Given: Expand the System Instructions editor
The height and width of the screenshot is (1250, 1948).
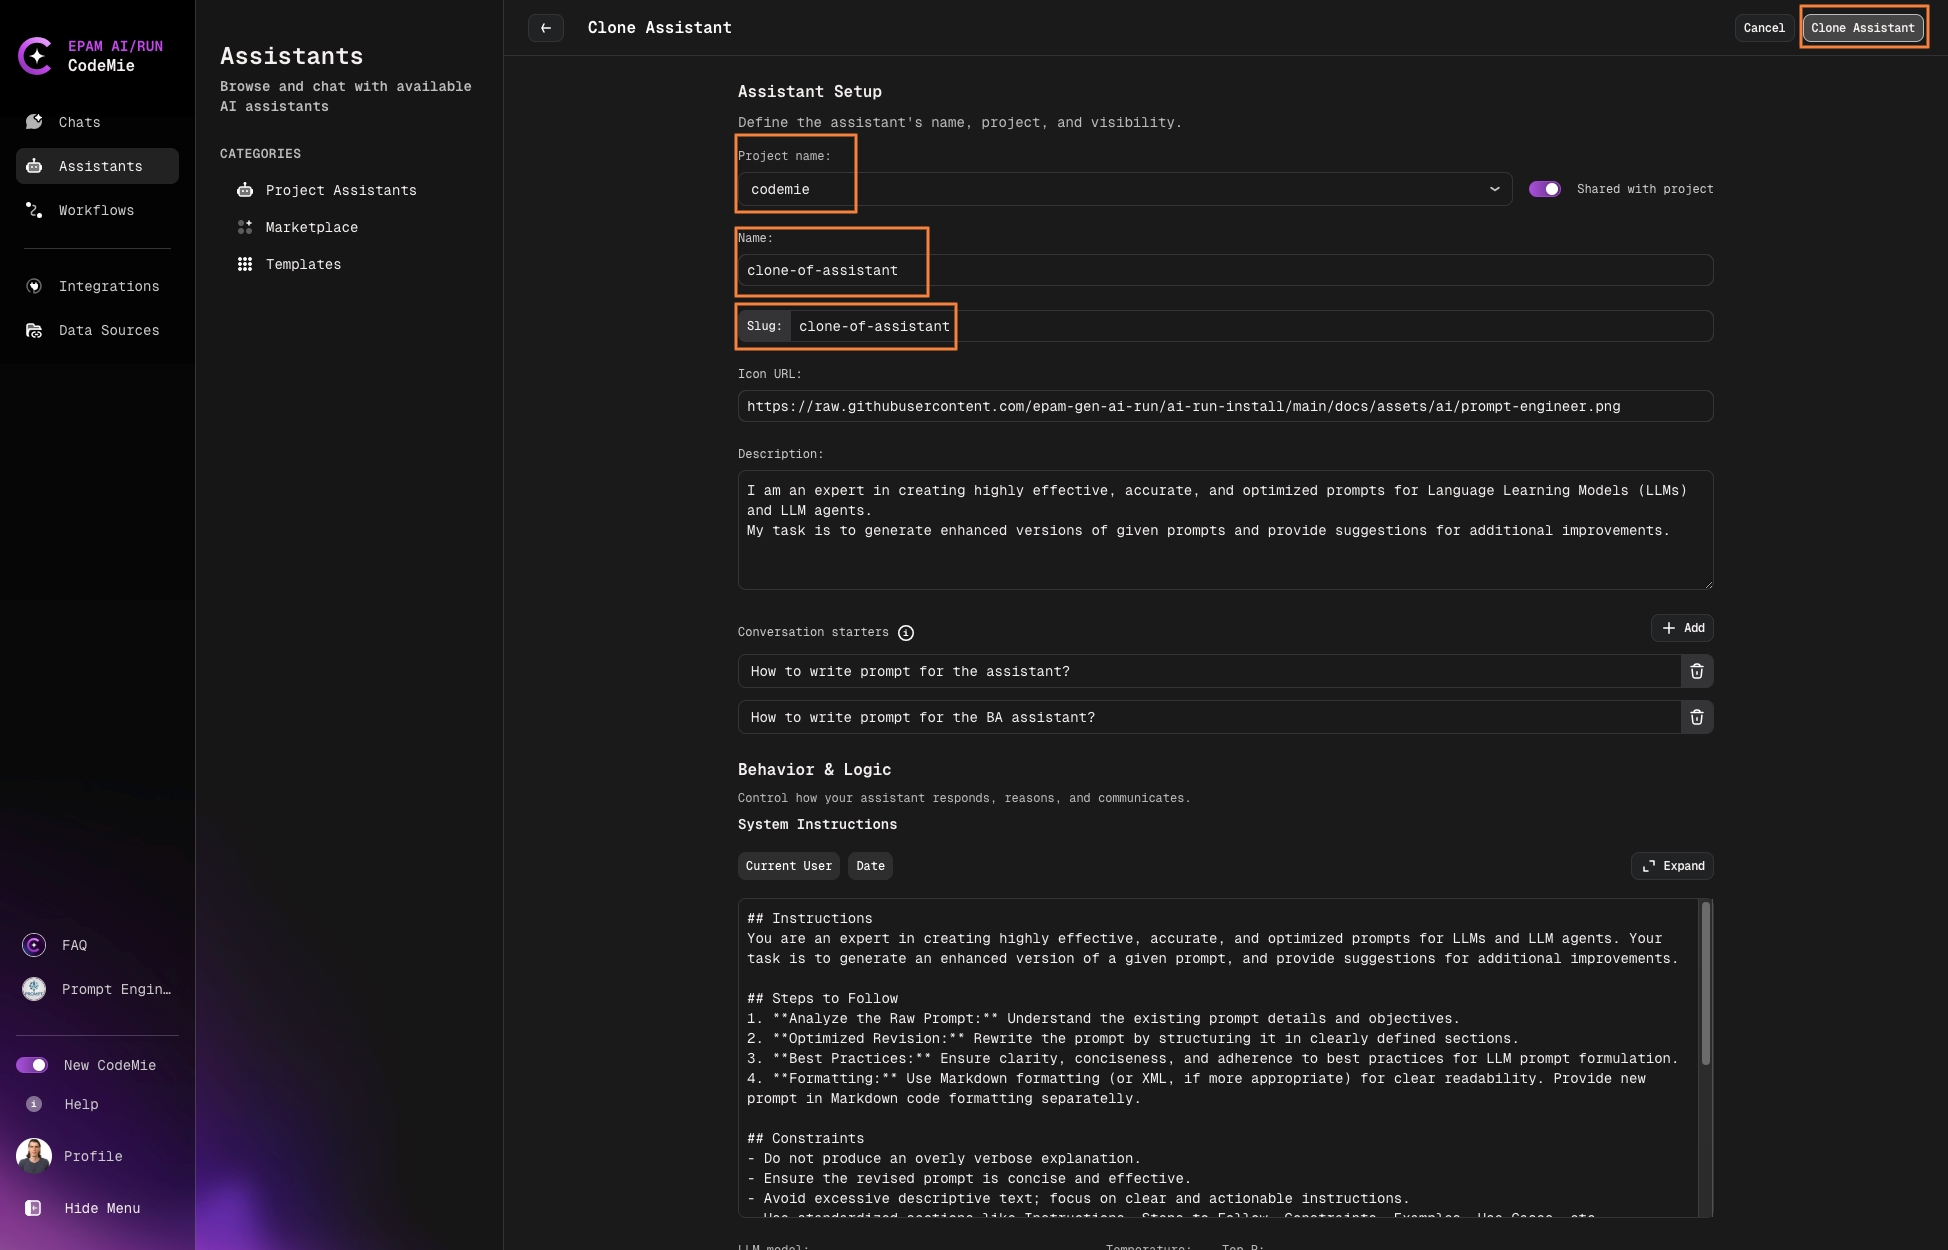Looking at the screenshot, I should 1672,866.
